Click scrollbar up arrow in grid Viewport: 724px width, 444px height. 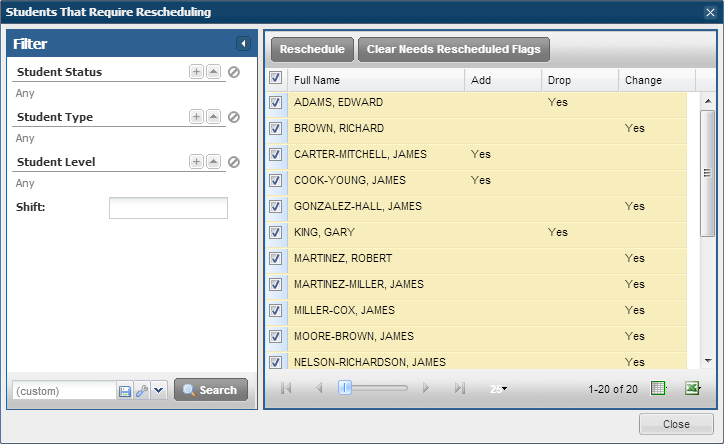point(708,101)
